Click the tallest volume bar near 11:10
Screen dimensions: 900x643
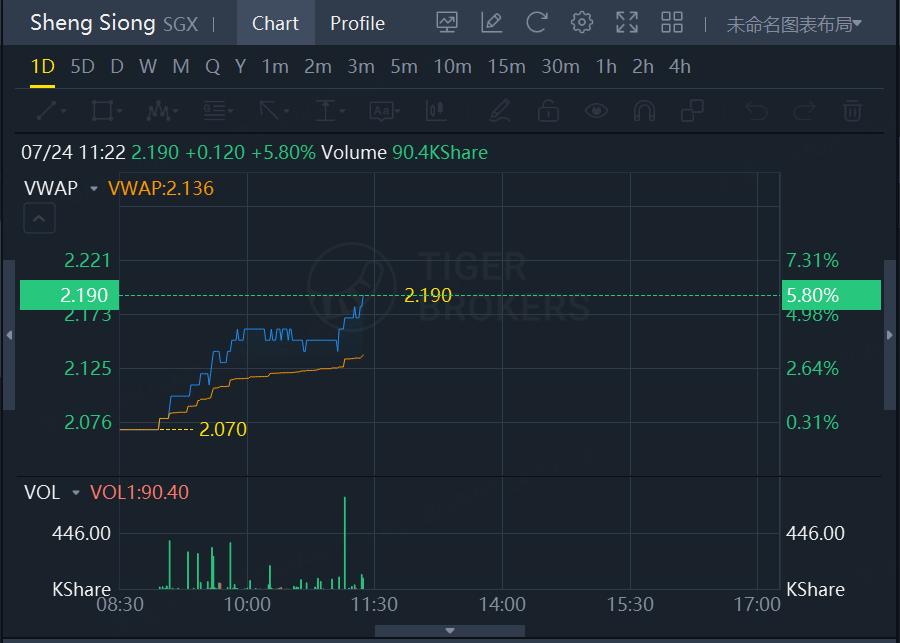tap(345, 543)
